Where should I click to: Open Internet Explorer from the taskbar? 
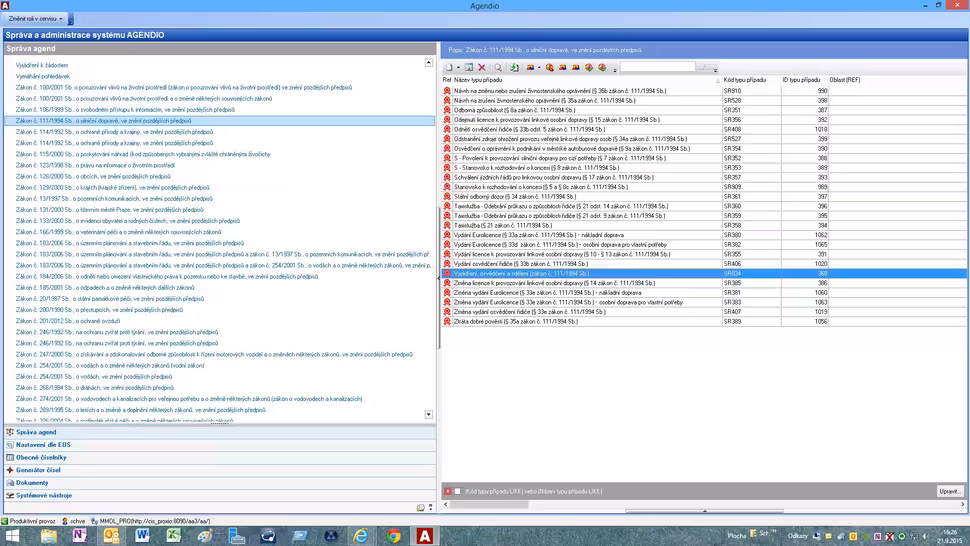[361, 536]
